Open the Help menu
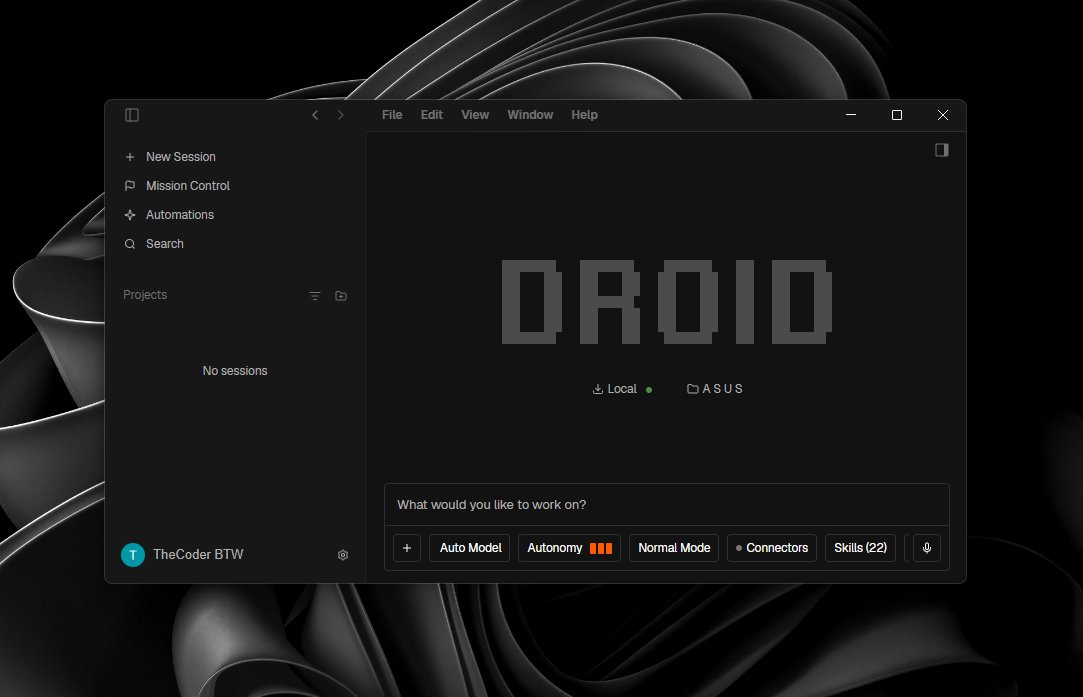Viewport: 1083px width, 697px height. (x=584, y=115)
